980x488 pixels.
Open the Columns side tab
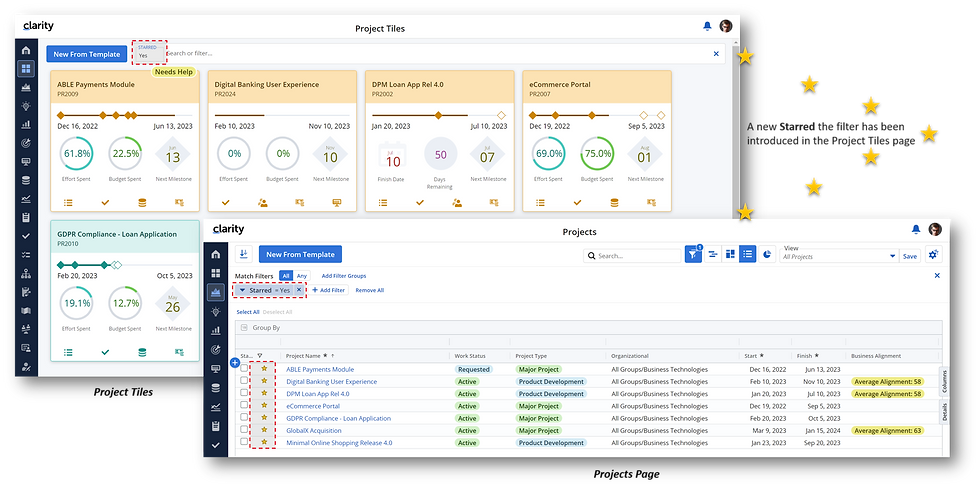944,381
